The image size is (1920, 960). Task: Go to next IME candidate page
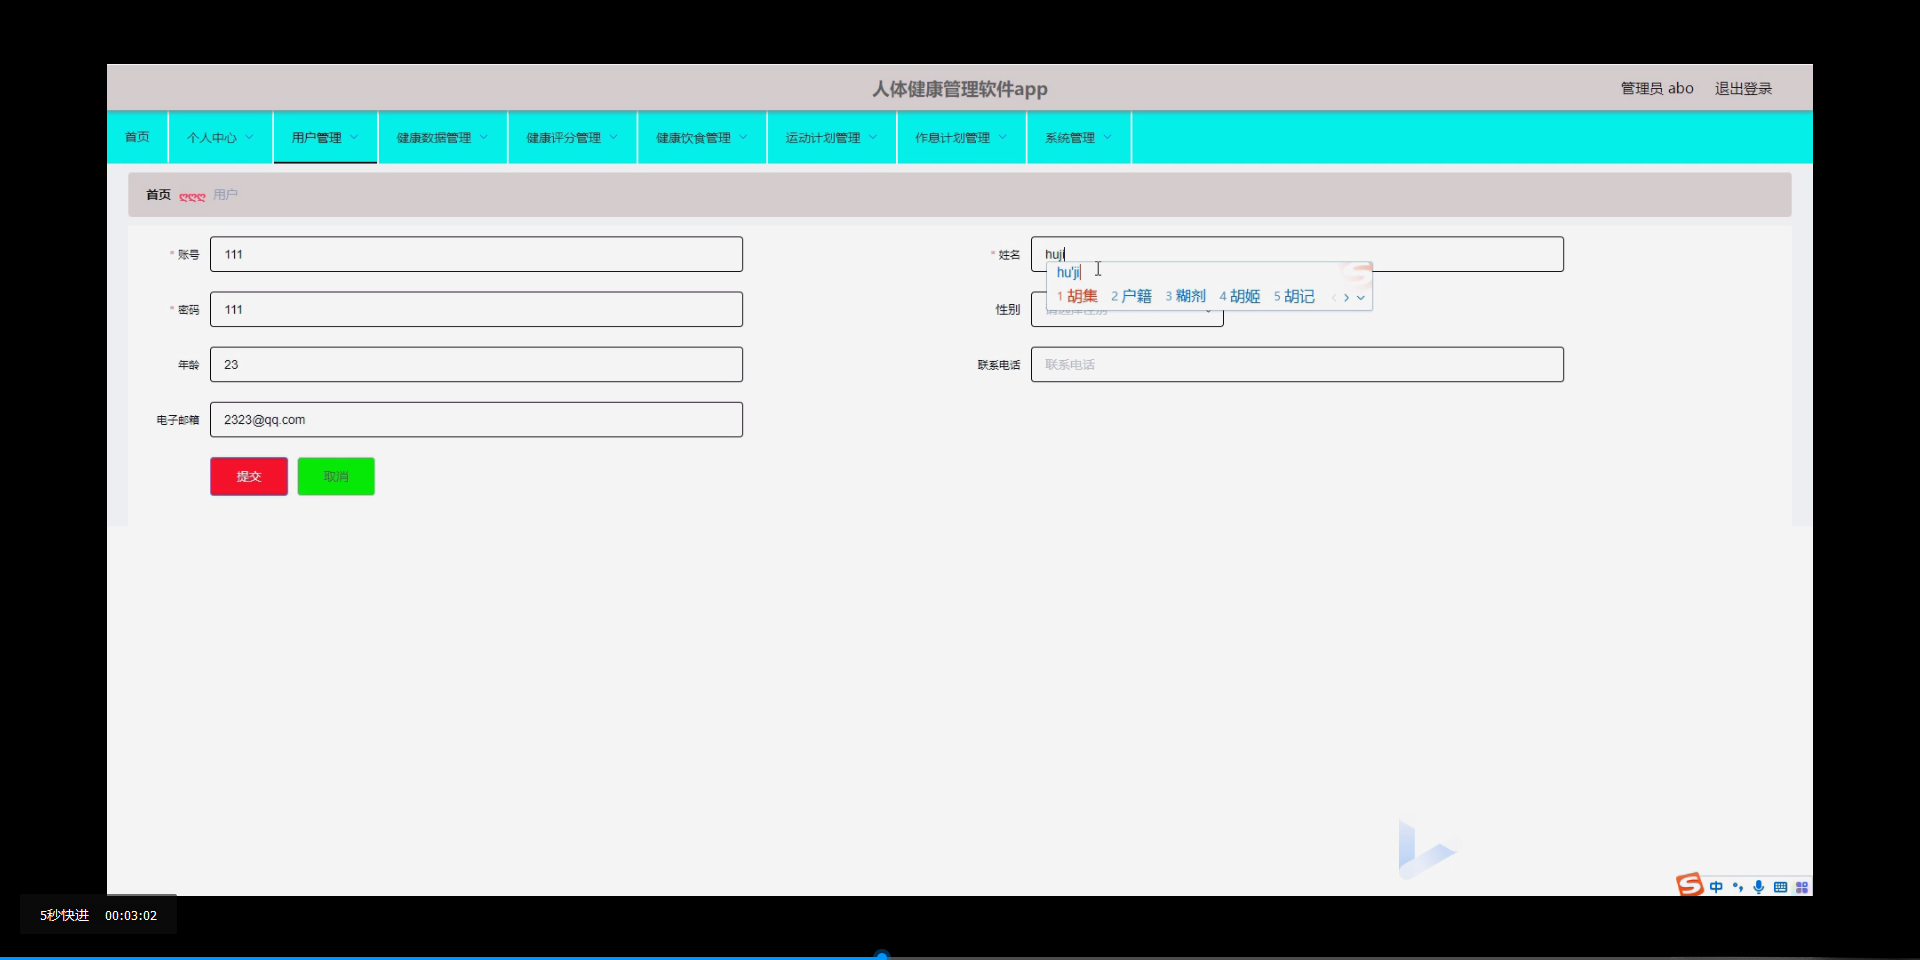1347,297
